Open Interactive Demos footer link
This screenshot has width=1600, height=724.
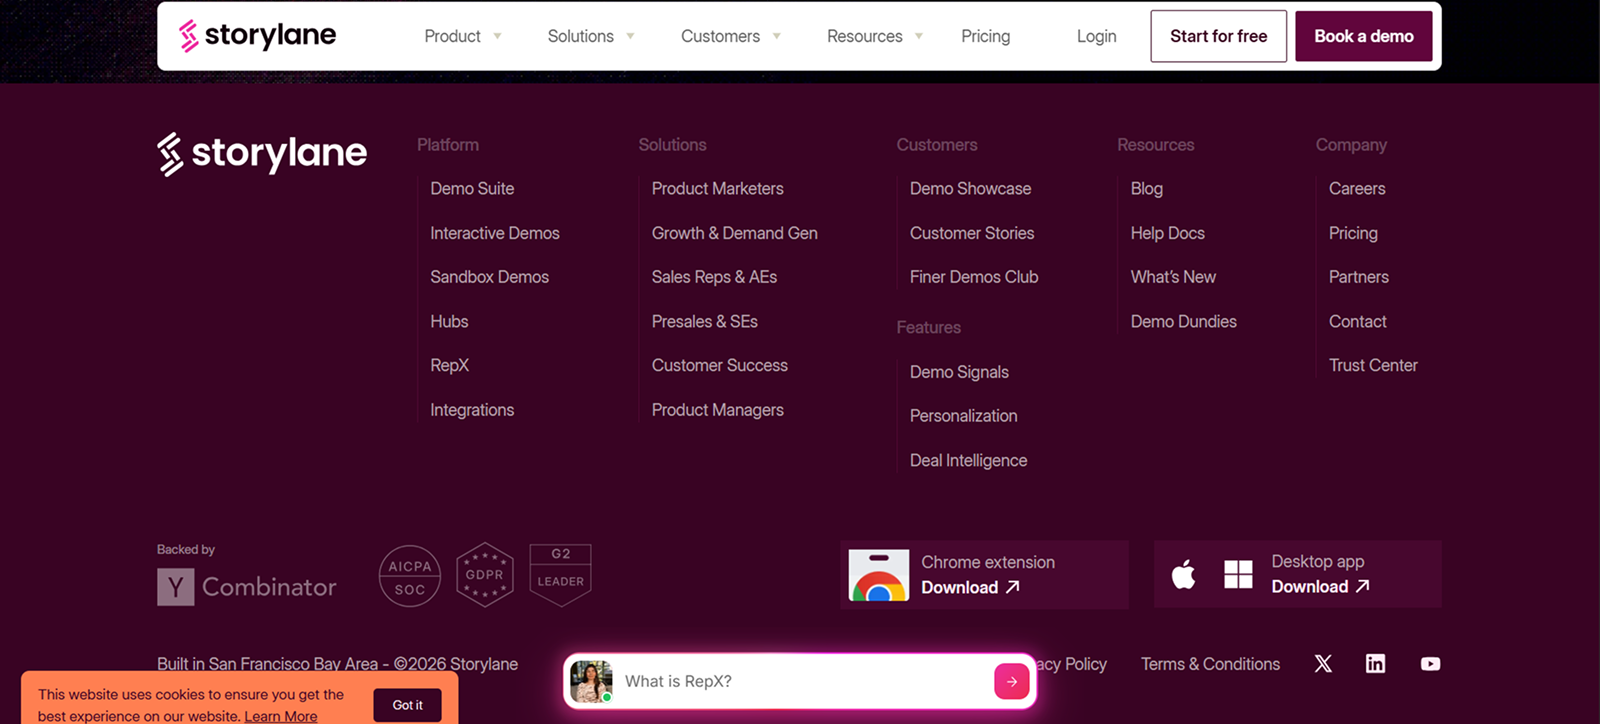pos(495,233)
